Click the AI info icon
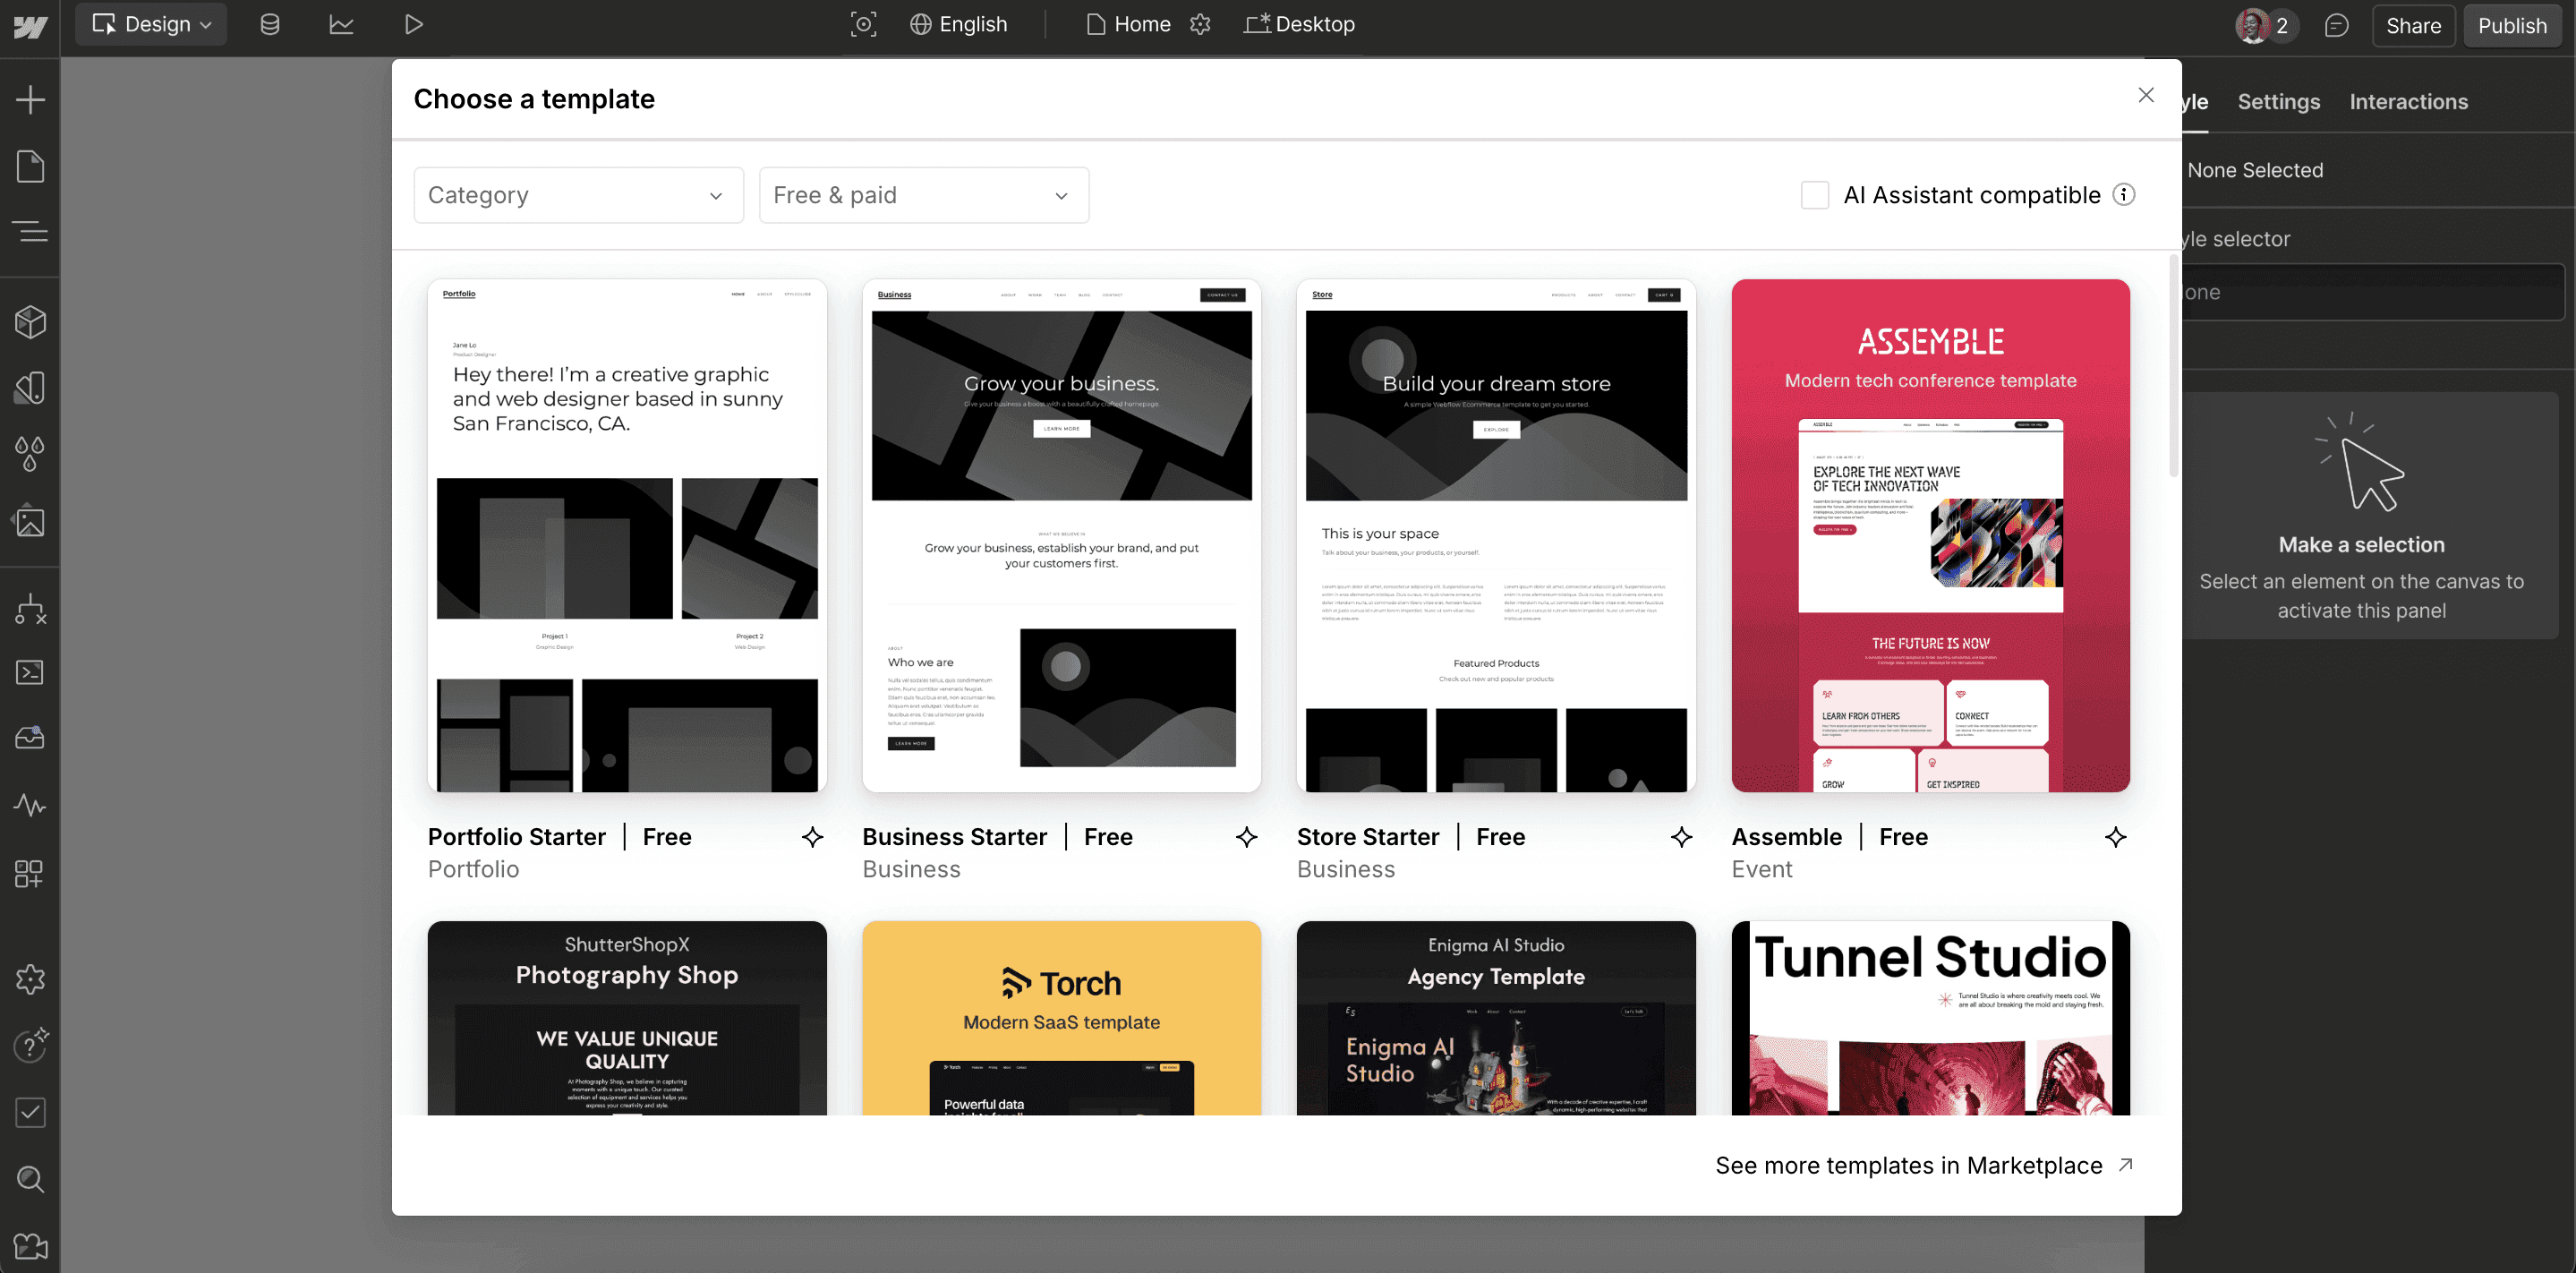 click(2124, 195)
